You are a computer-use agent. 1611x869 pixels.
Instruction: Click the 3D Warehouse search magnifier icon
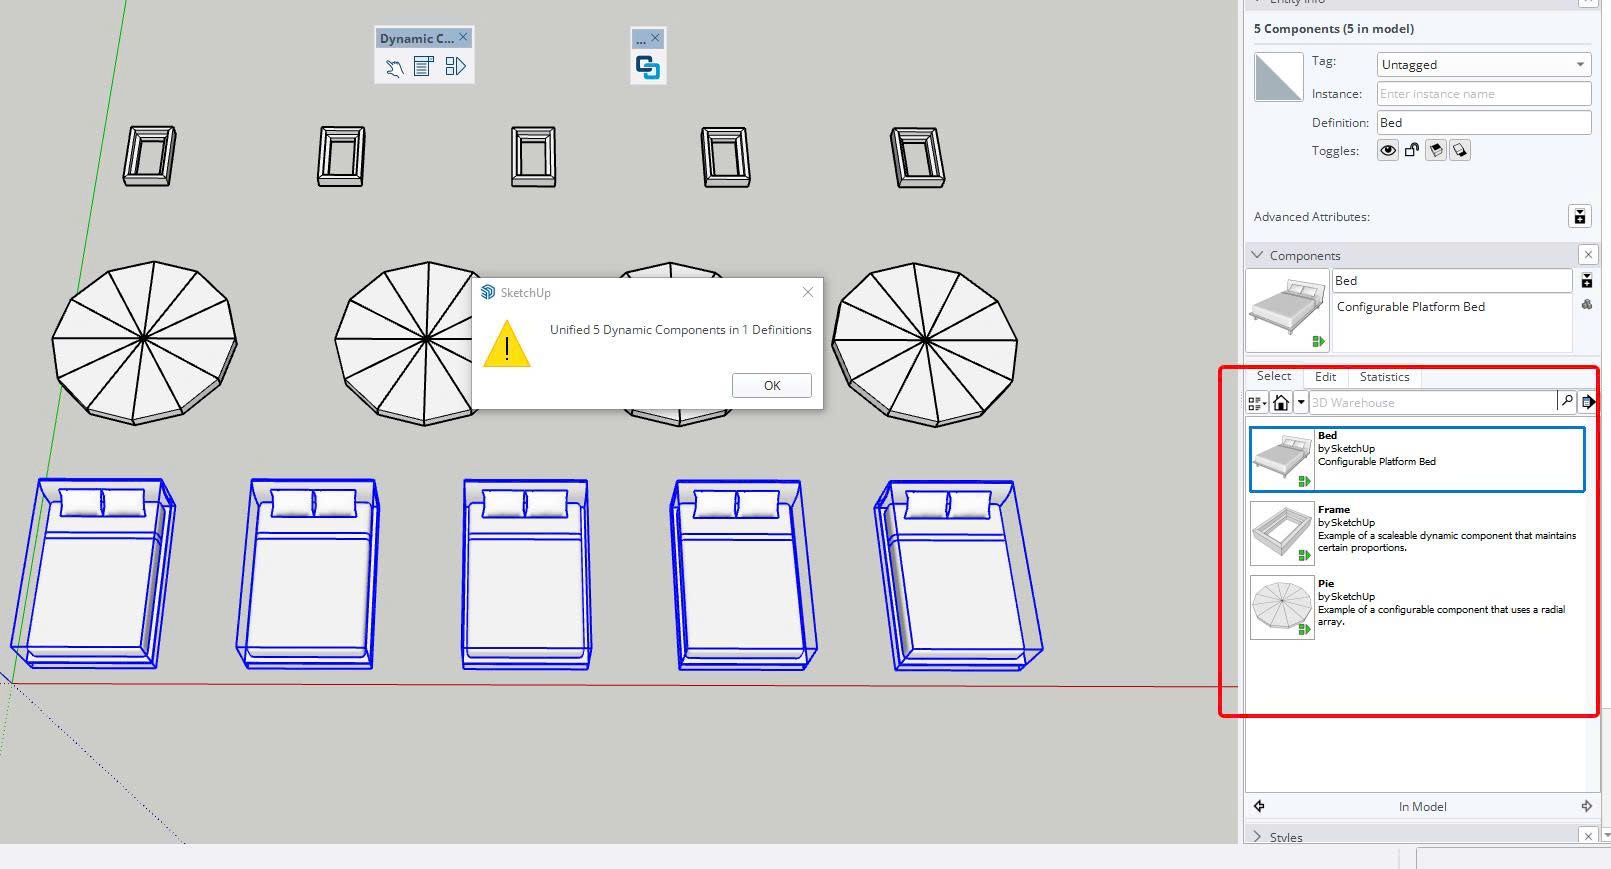(x=1566, y=402)
